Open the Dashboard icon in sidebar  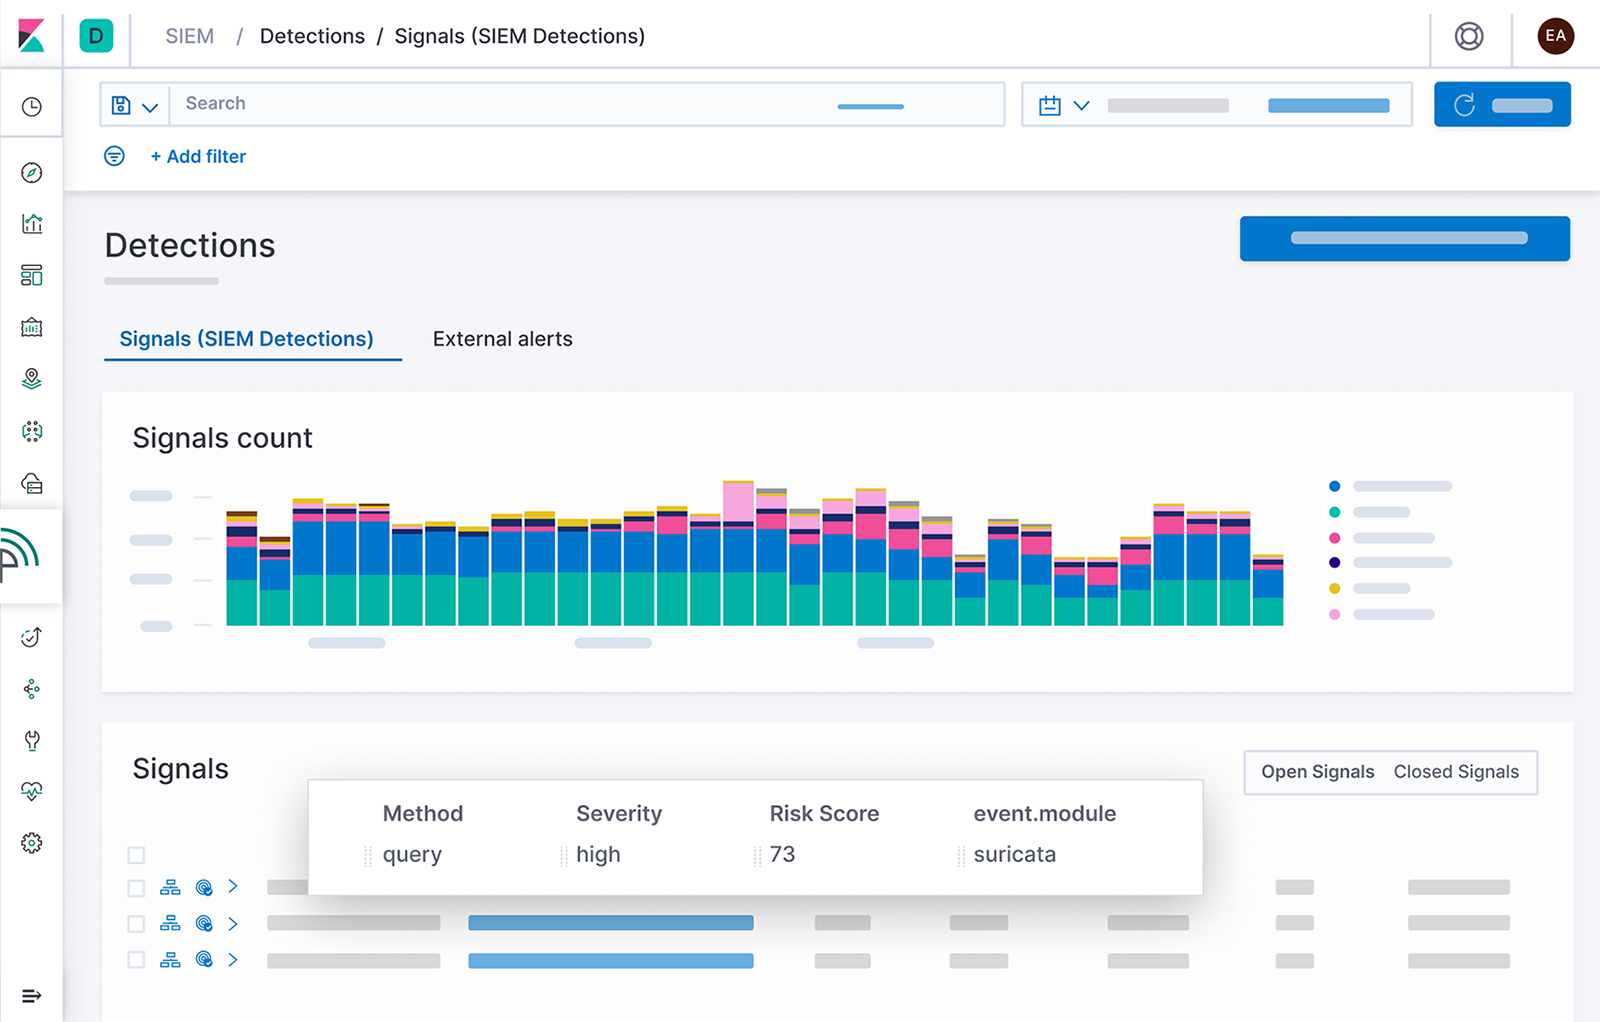[x=32, y=275]
